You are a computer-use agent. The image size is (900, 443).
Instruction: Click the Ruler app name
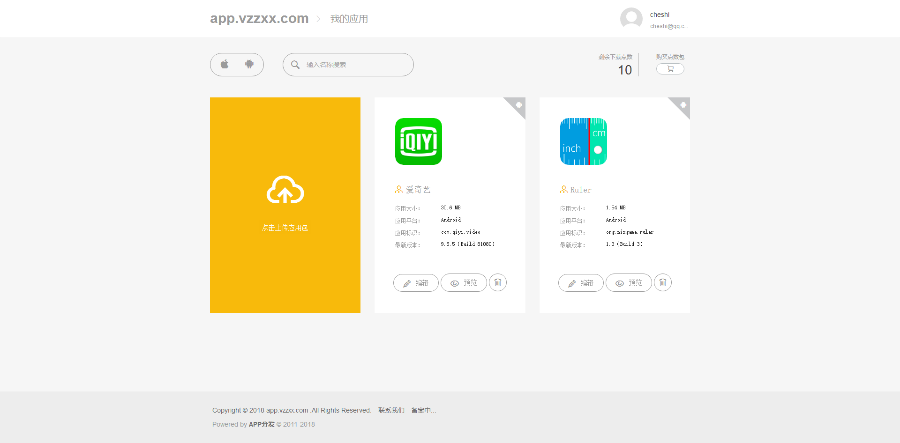580,189
